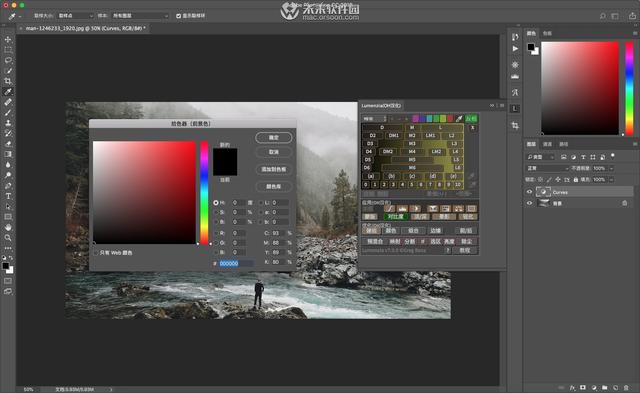Viewport: 640px width, 393px height.
Task: Open the layer blend mode dropdown
Action: pyautogui.click(x=547, y=169)
